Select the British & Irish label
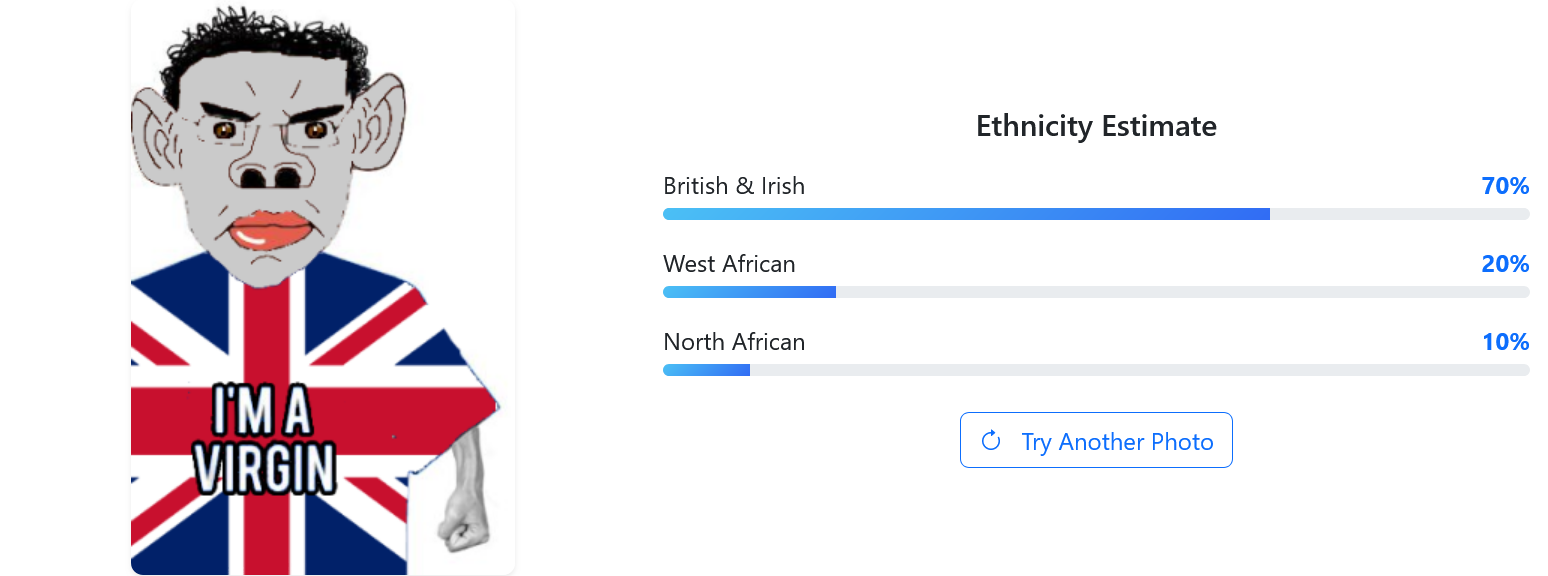The image size is (1548, 576). [x=734, y=186]
